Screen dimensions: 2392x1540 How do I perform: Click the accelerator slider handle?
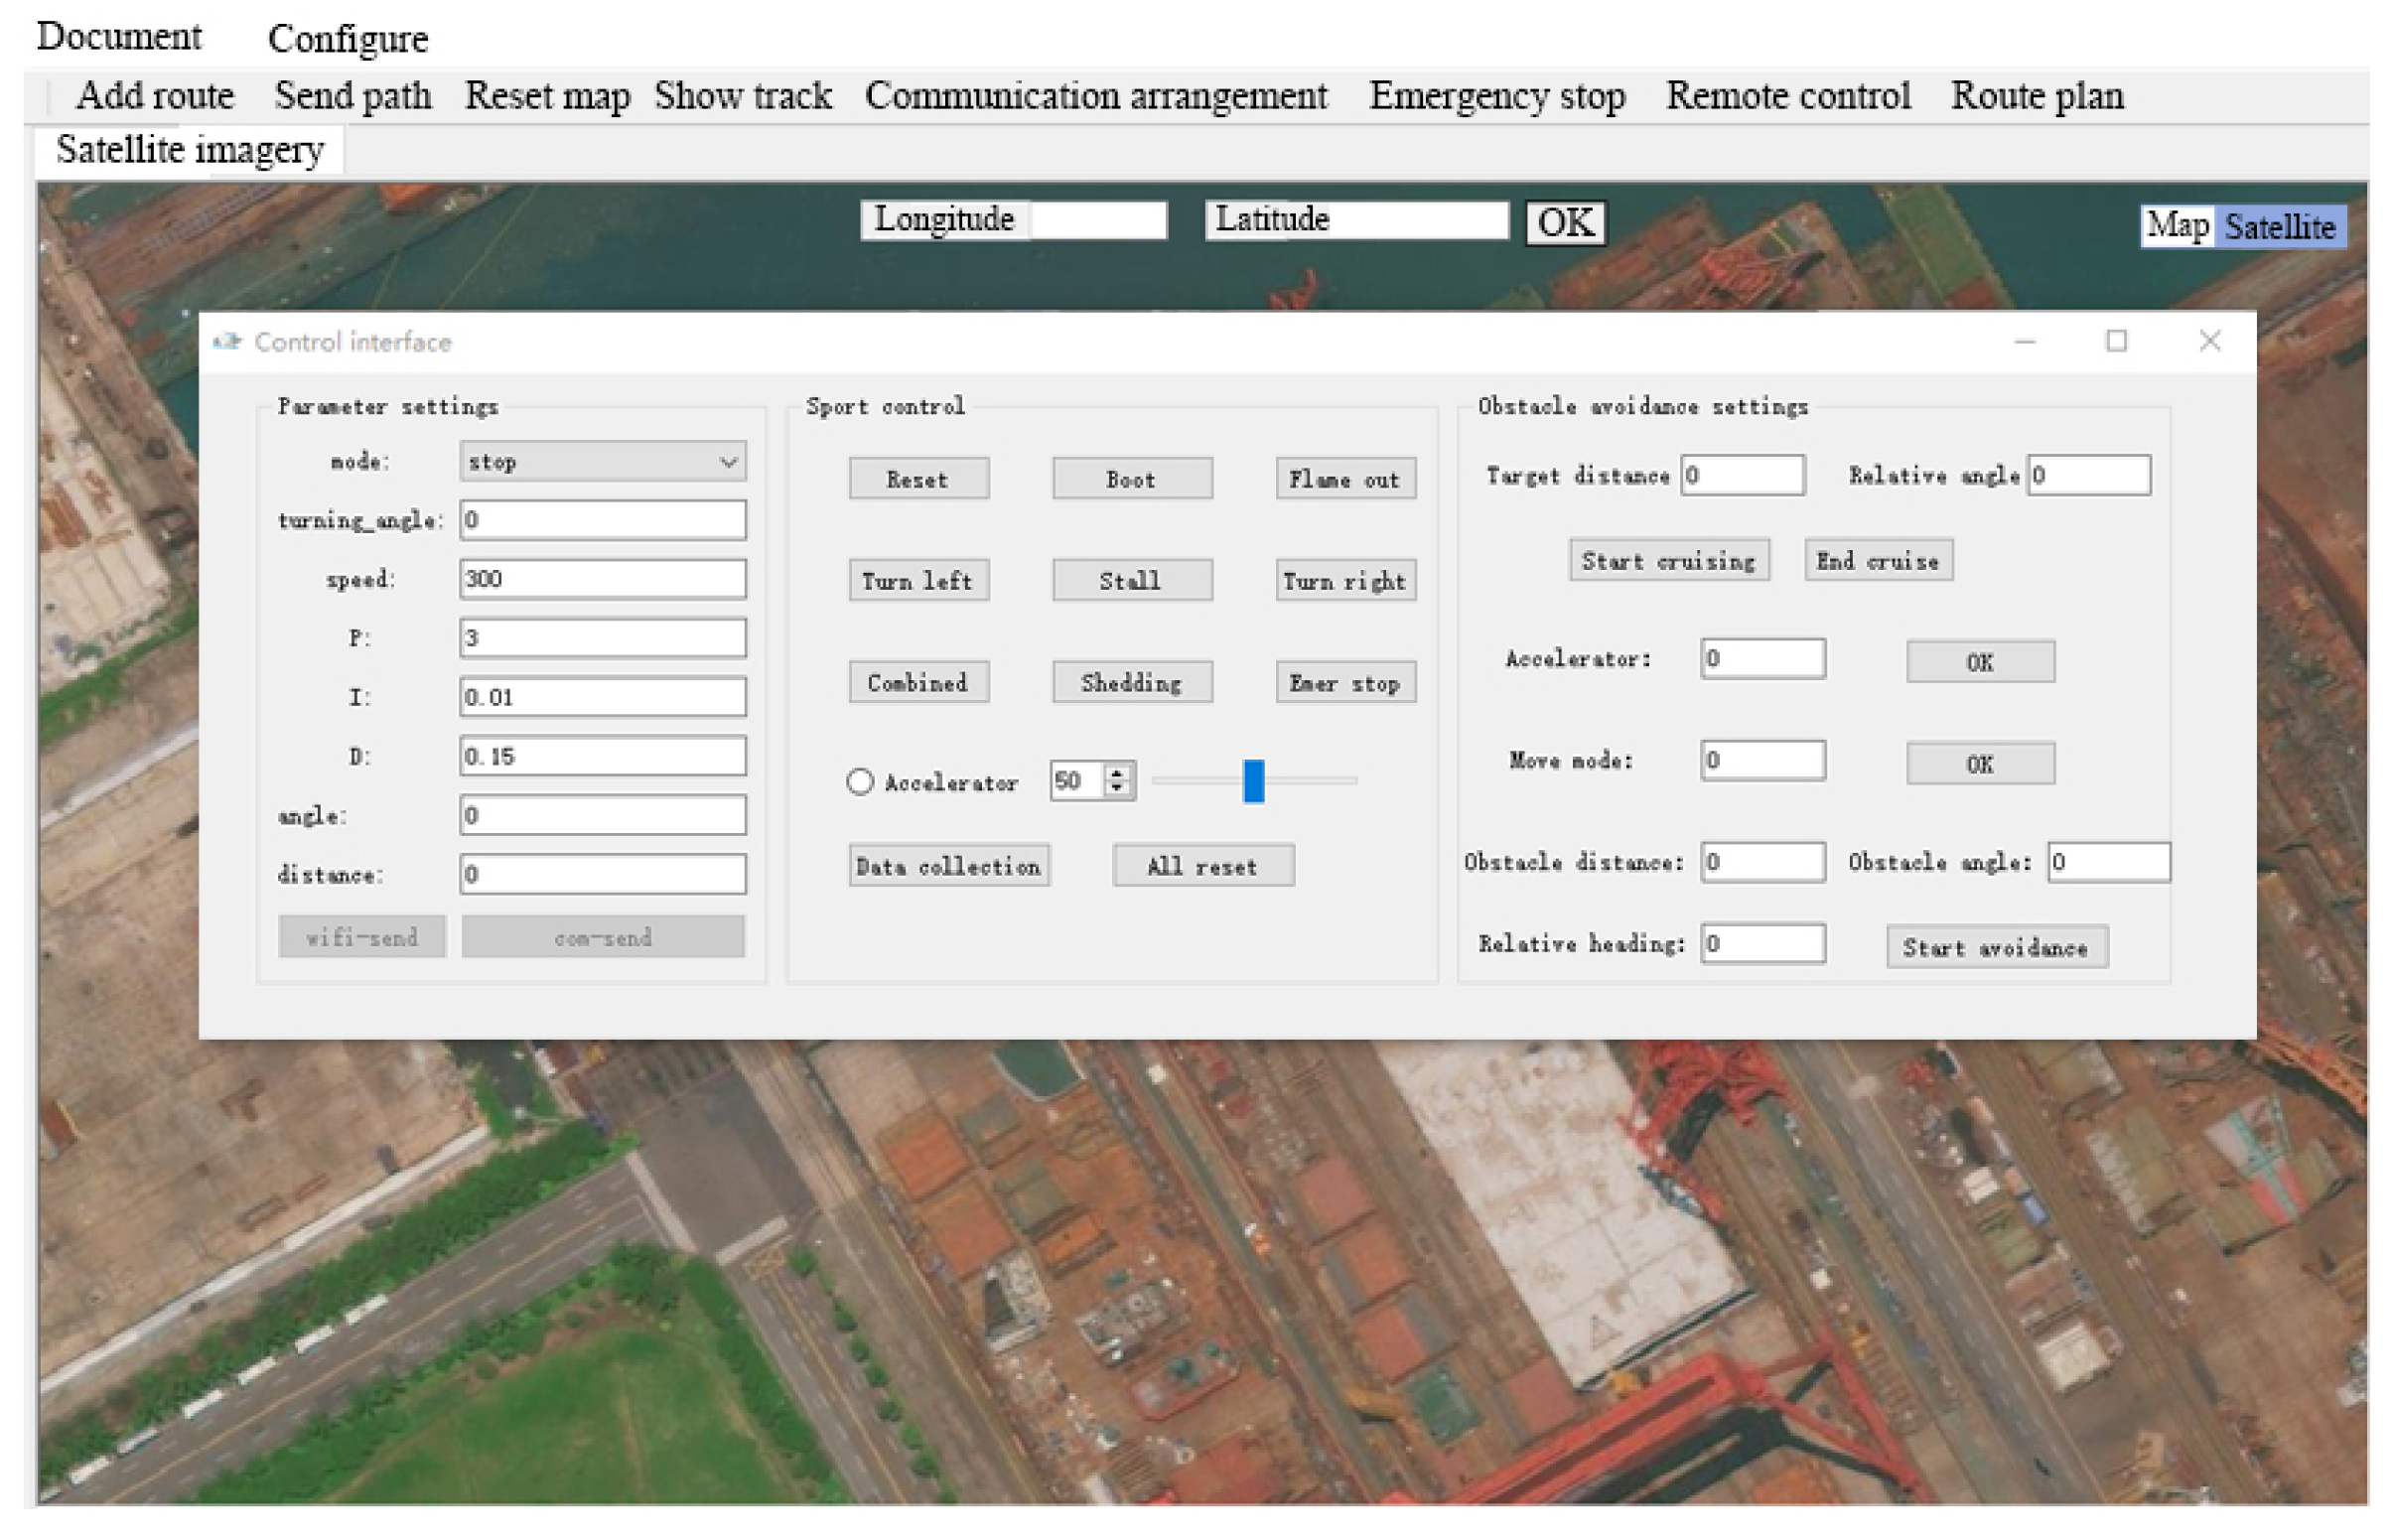tap(1253, 781)
